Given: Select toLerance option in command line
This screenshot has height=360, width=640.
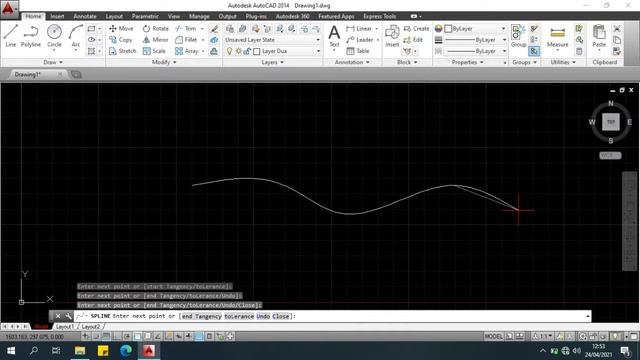Looking at the screenshot, I should (239, 316).
